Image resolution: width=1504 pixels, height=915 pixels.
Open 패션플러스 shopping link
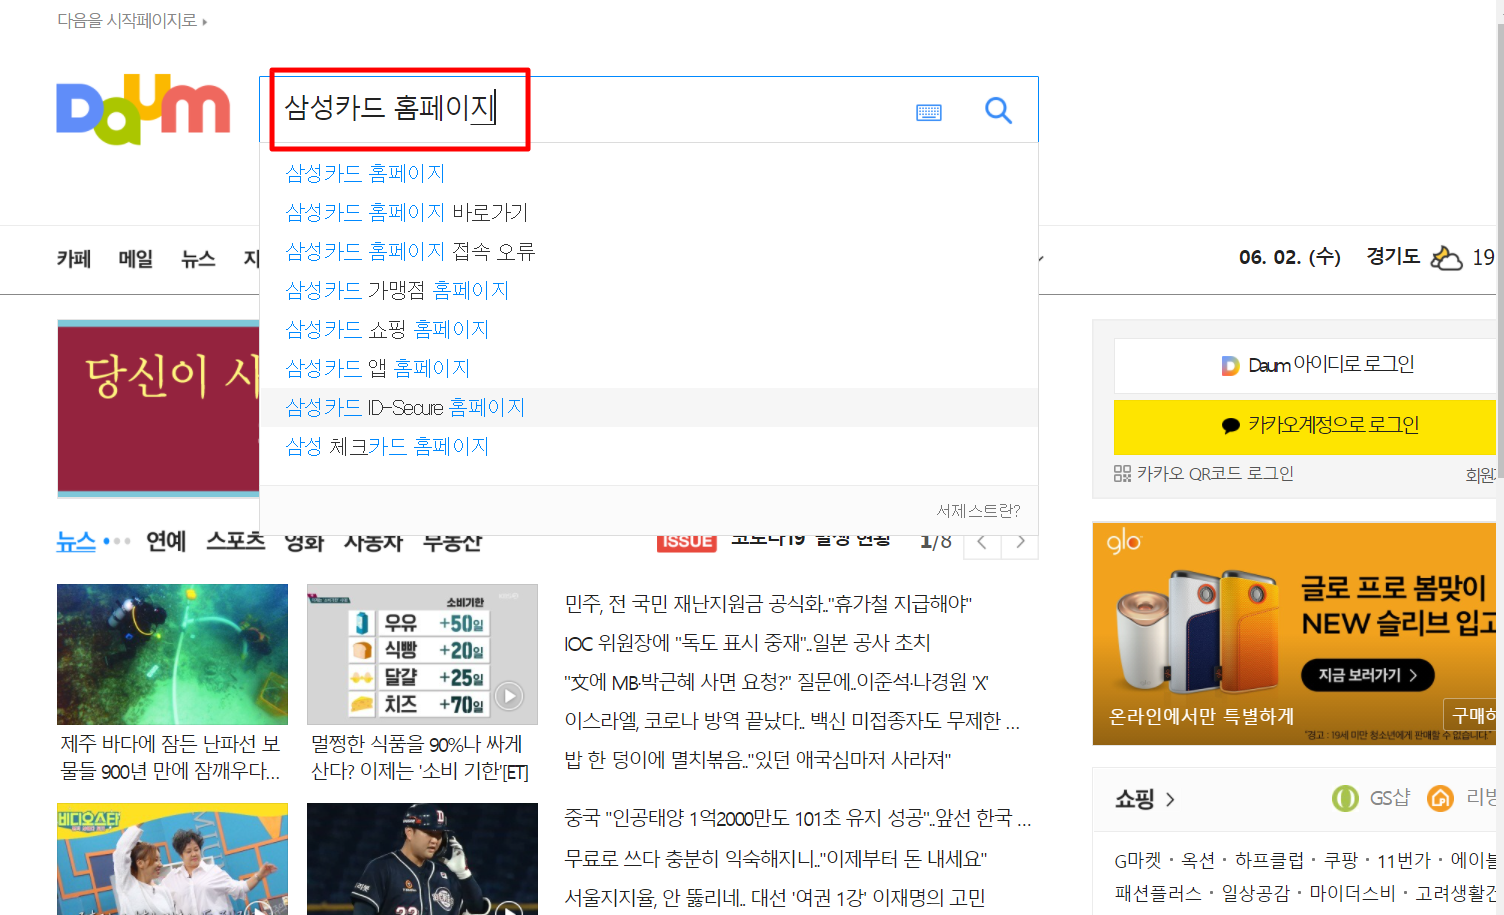point(1158,893)
